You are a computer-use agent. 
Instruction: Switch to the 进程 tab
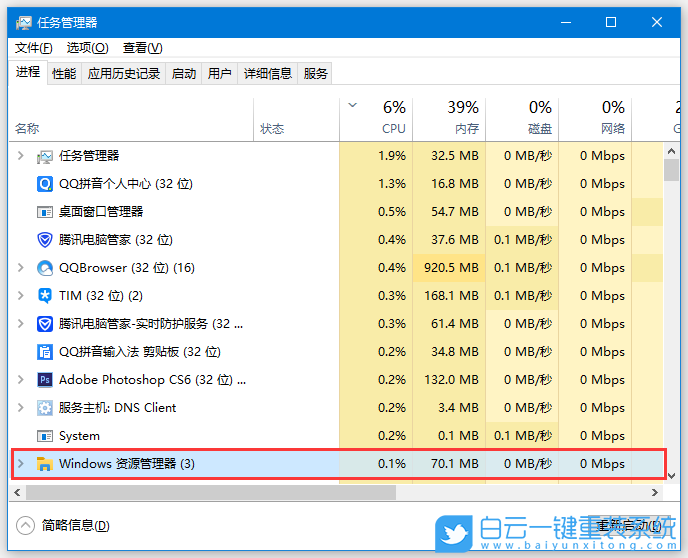pos(28,72)
